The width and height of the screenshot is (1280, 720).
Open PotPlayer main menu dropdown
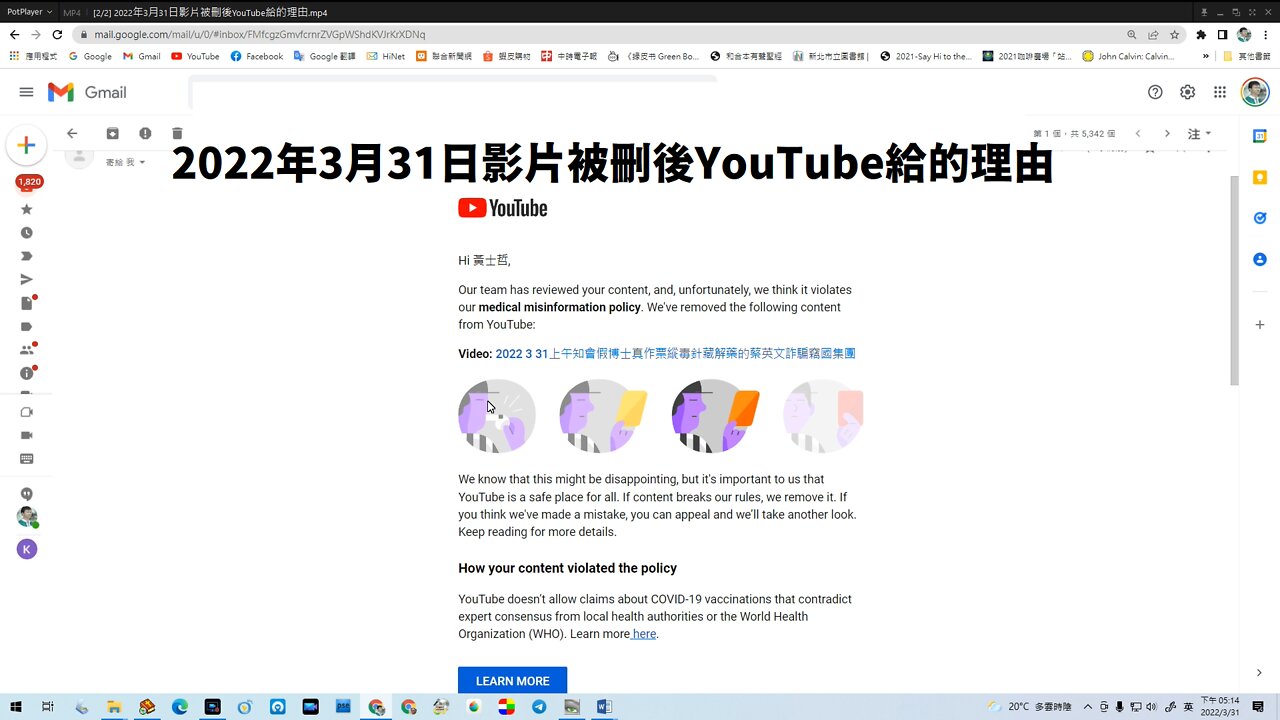click(x=27, y=12)
